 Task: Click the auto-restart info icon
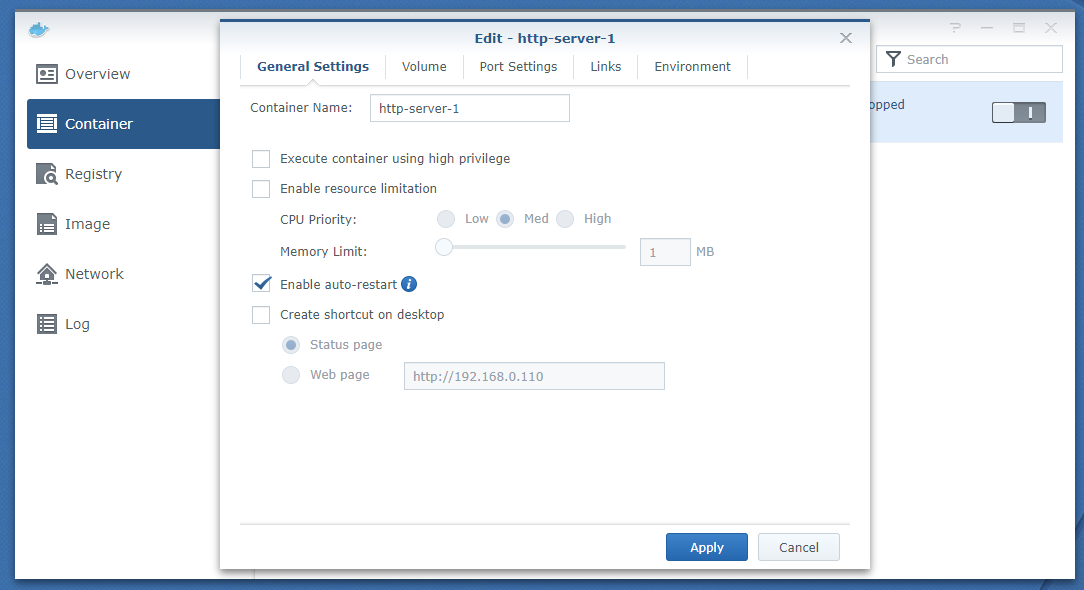[x=409, y=285]
